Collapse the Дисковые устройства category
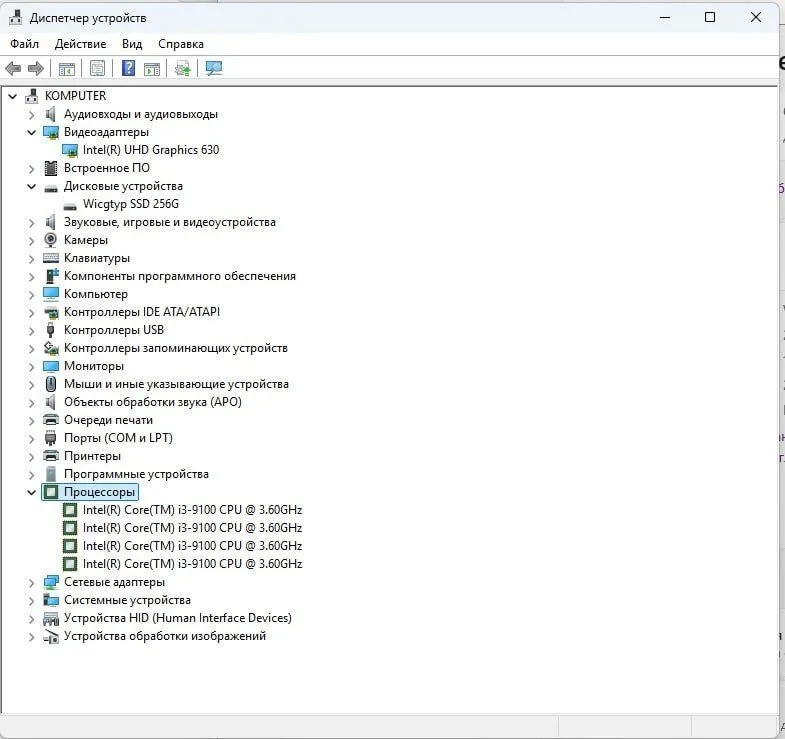This screenshot has width=785, height=739. coord(32,187)
